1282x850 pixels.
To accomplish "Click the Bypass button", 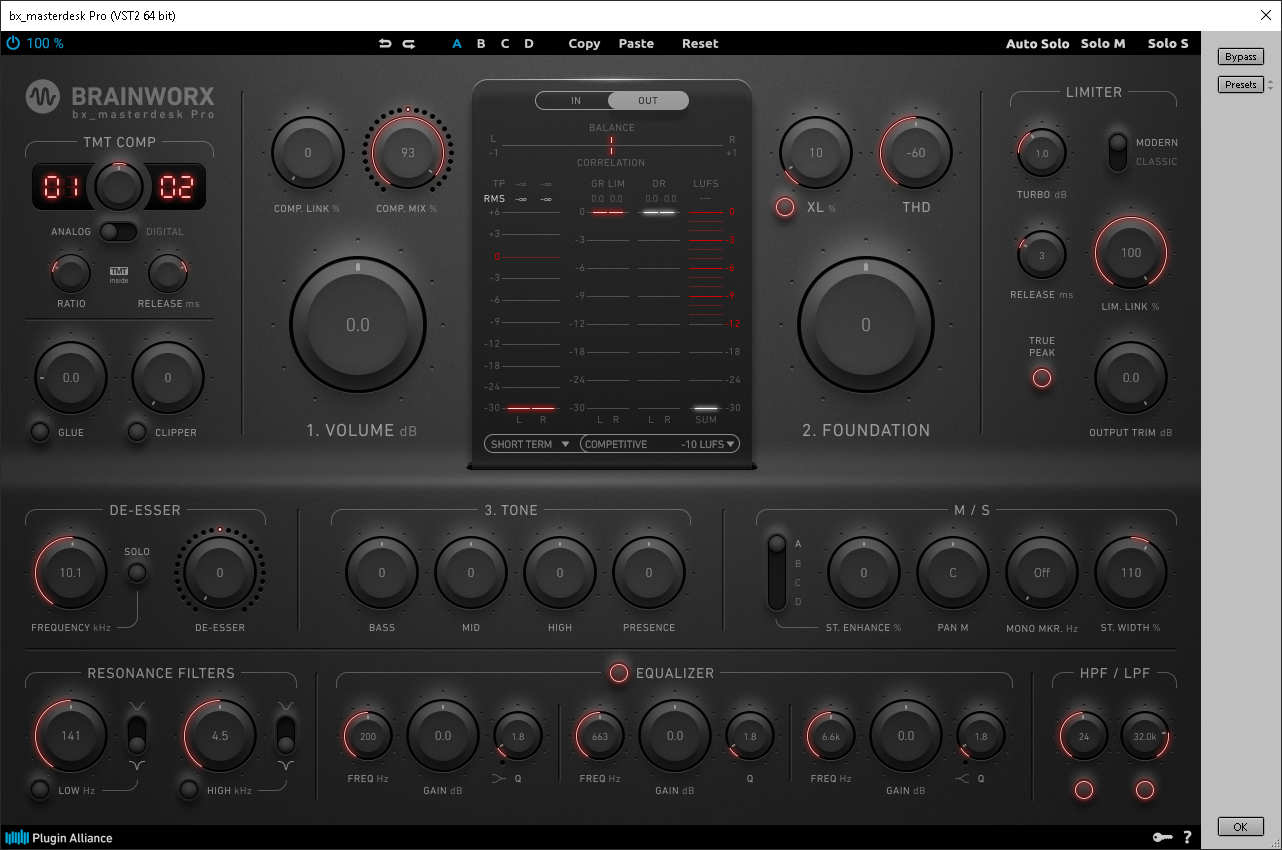I will click(1240, 57).
